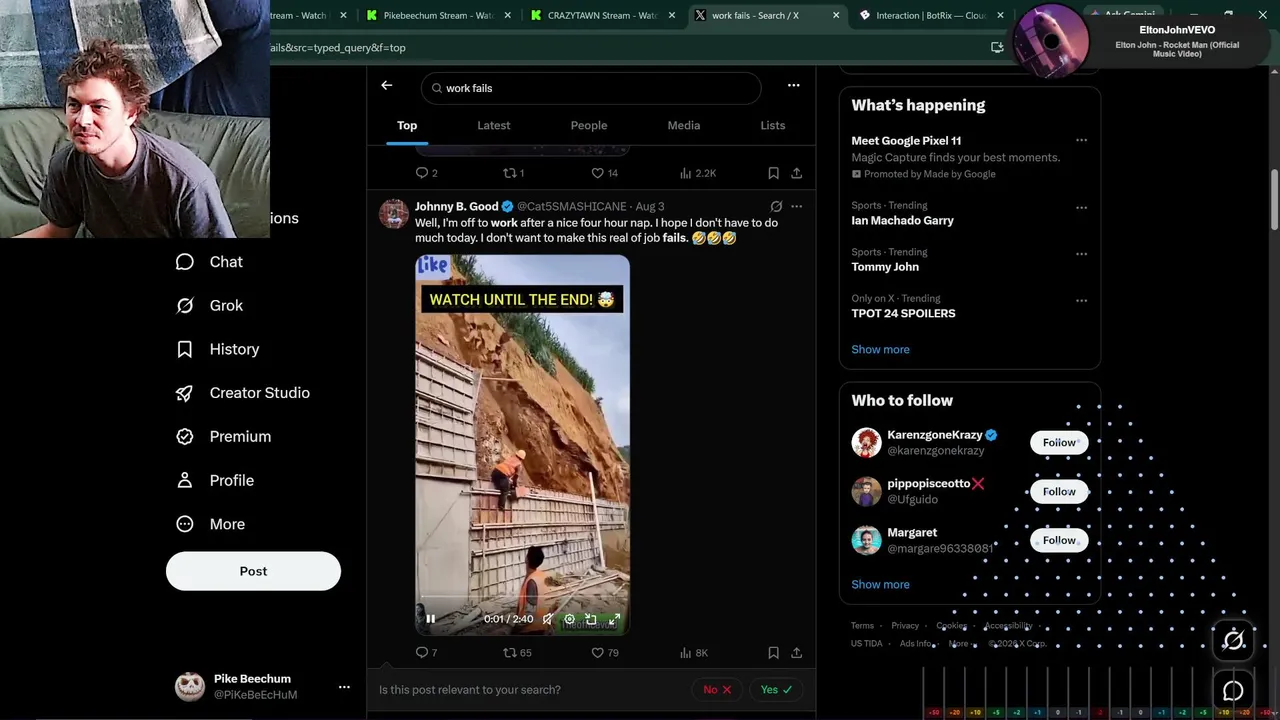The height and width of the screenshot is (720, 1280).
Task: Open Pike Beechum account options menu
Action: (344, 687)
